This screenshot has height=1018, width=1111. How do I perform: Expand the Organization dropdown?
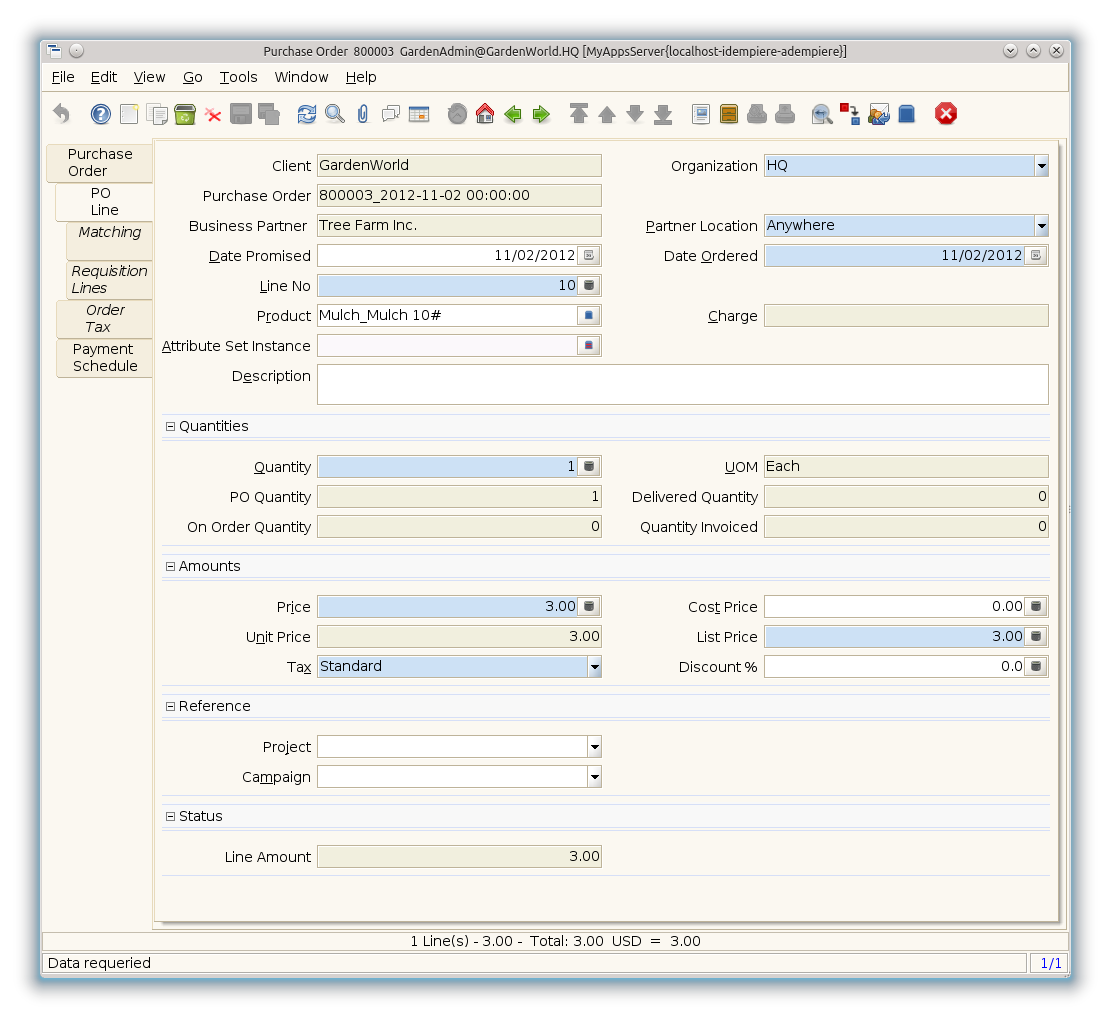point(1041,166)
